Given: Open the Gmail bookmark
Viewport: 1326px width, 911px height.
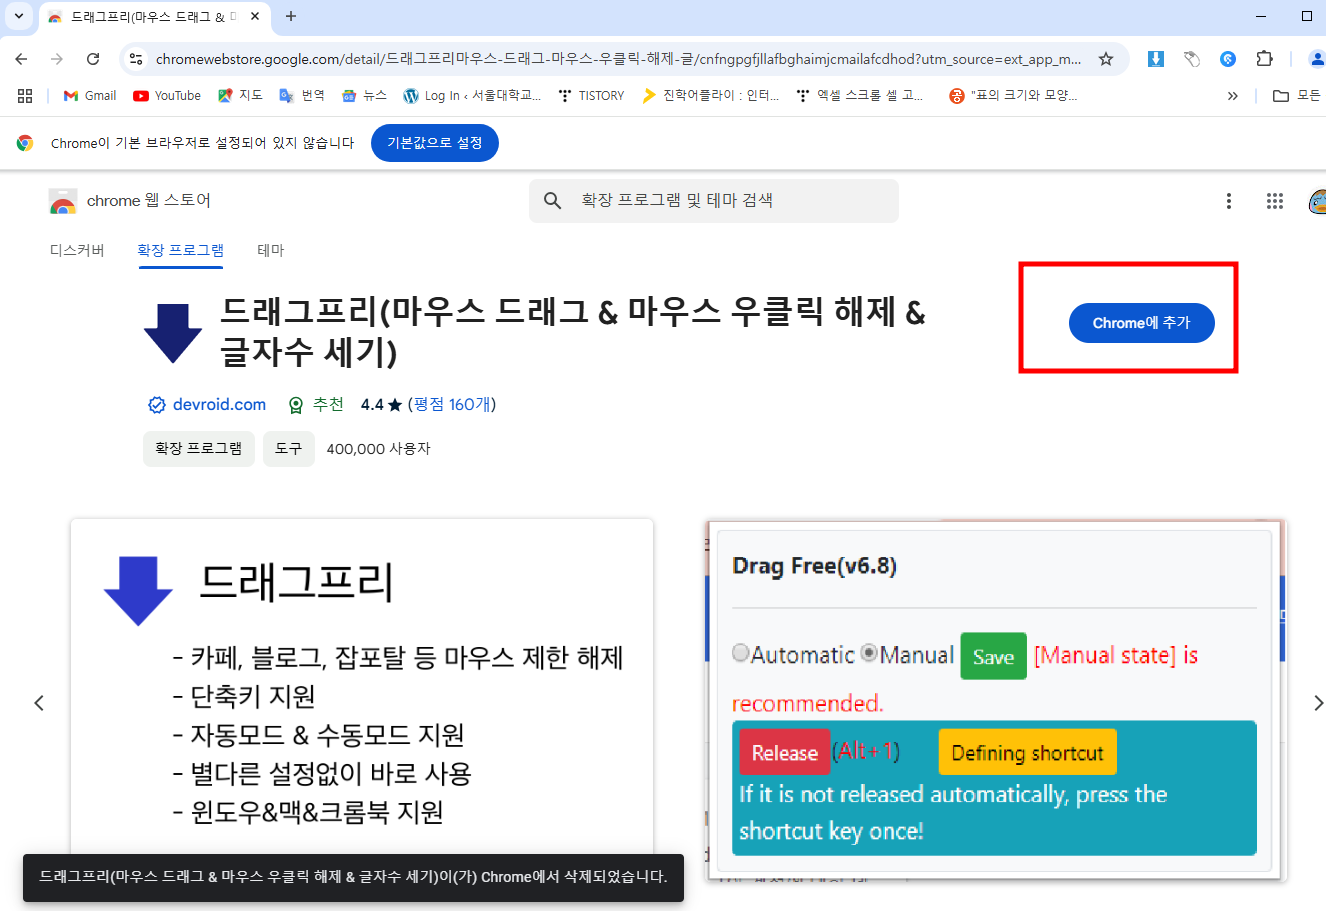Looking at the screenshot, I should pyautogui.click(x=90, y=96).
